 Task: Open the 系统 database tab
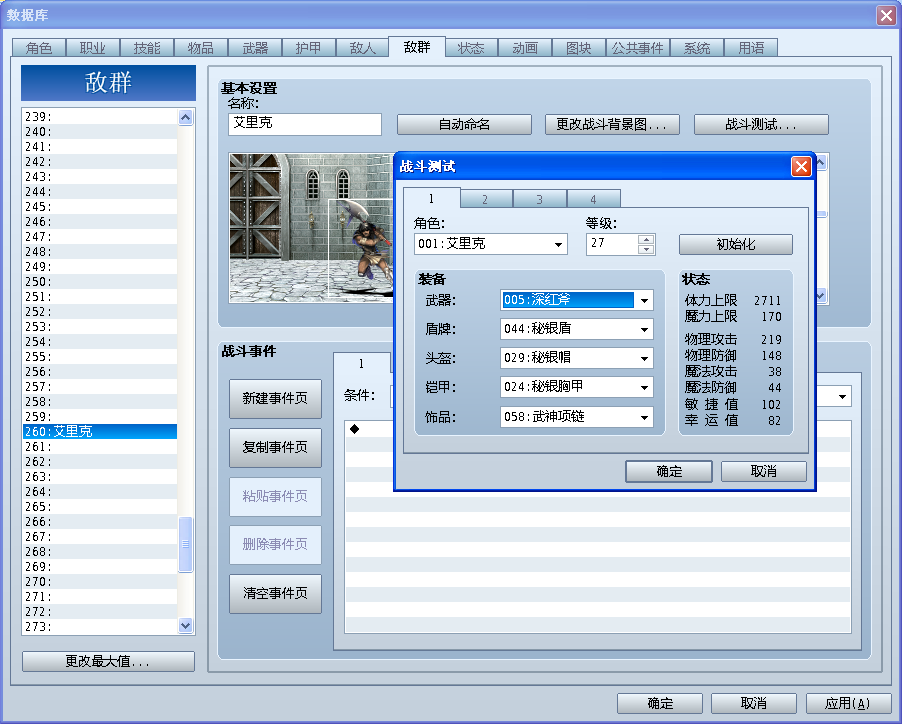pos(697,48)
